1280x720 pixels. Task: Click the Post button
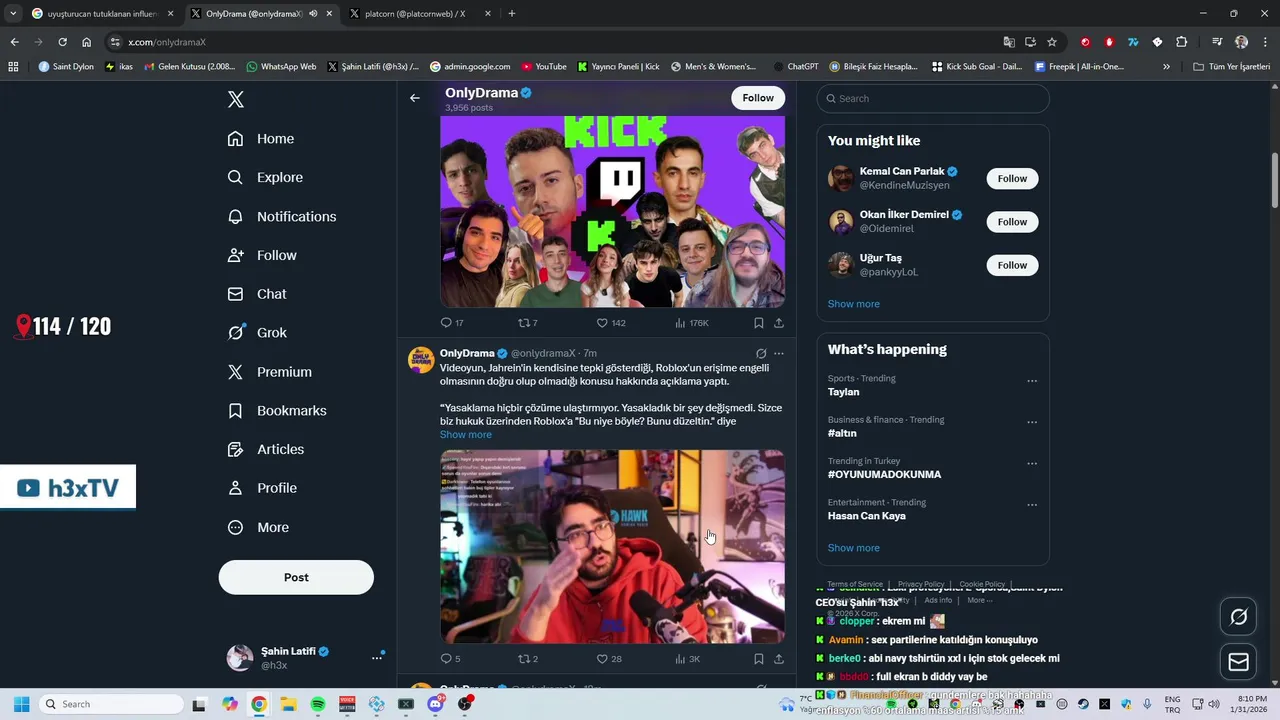(296, 577)
